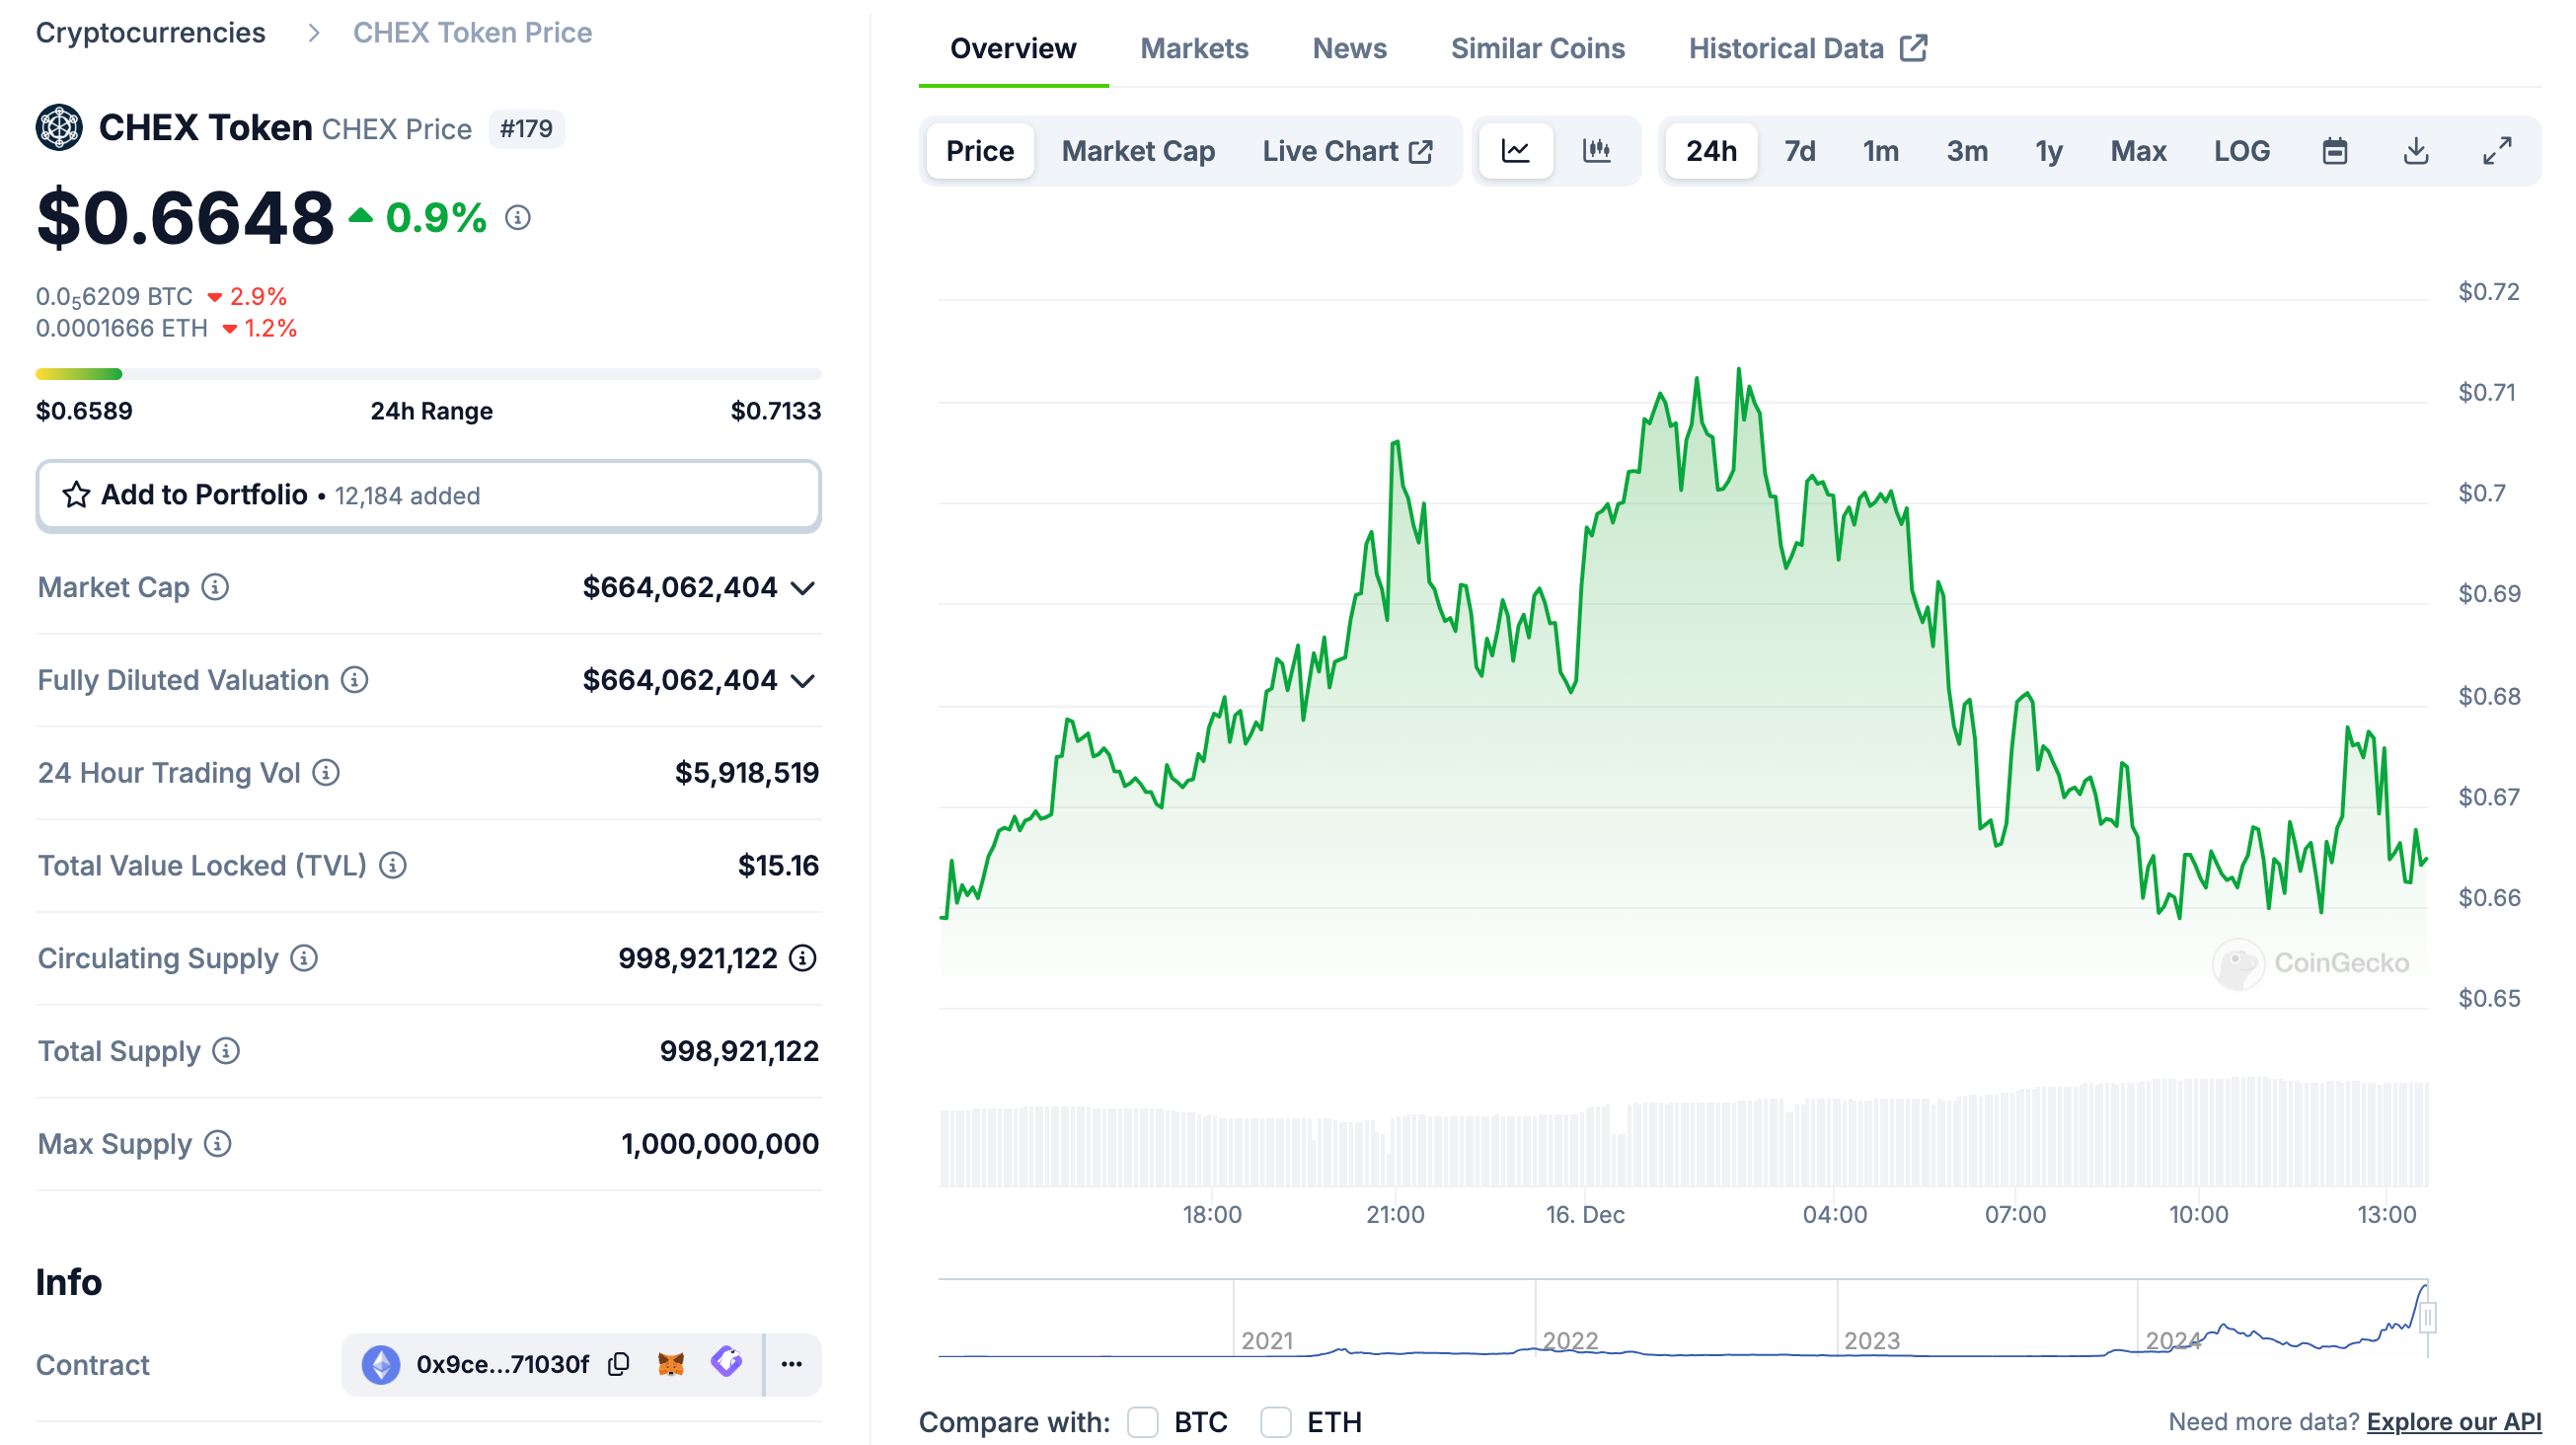
Task: Open Explore our API link
Action: [2453, 1421]
